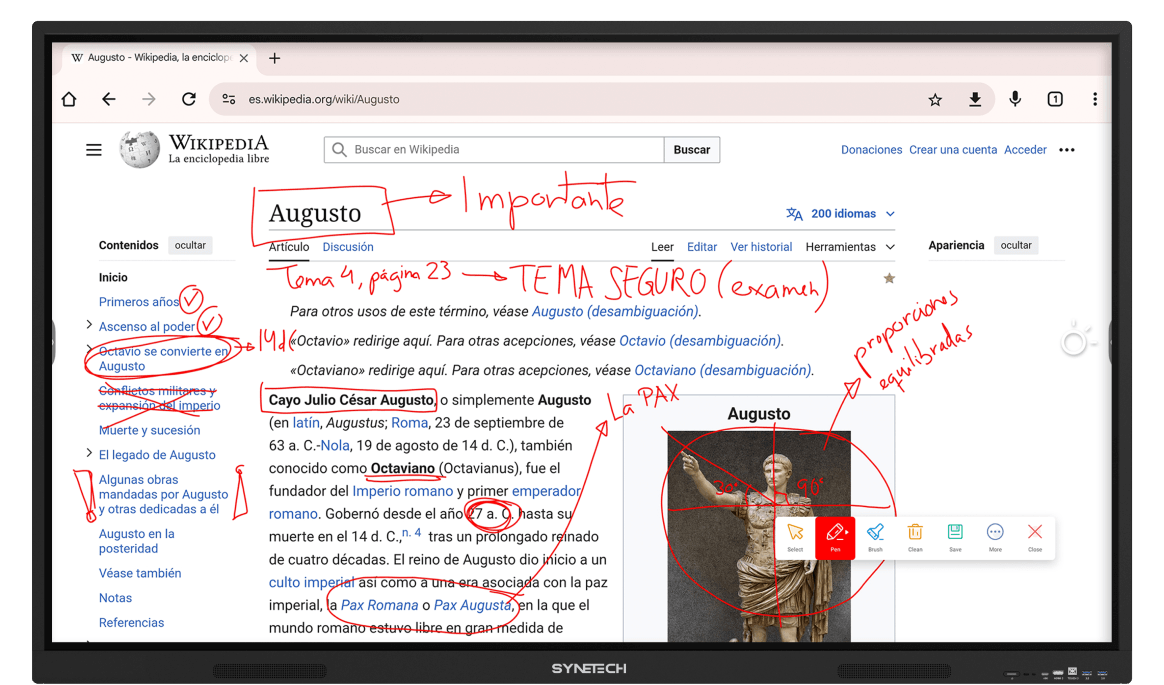Clear annotations with the Clean tool
This screenshot has width=1164, height=685.
pyautogui.click(x=915, y=537)
